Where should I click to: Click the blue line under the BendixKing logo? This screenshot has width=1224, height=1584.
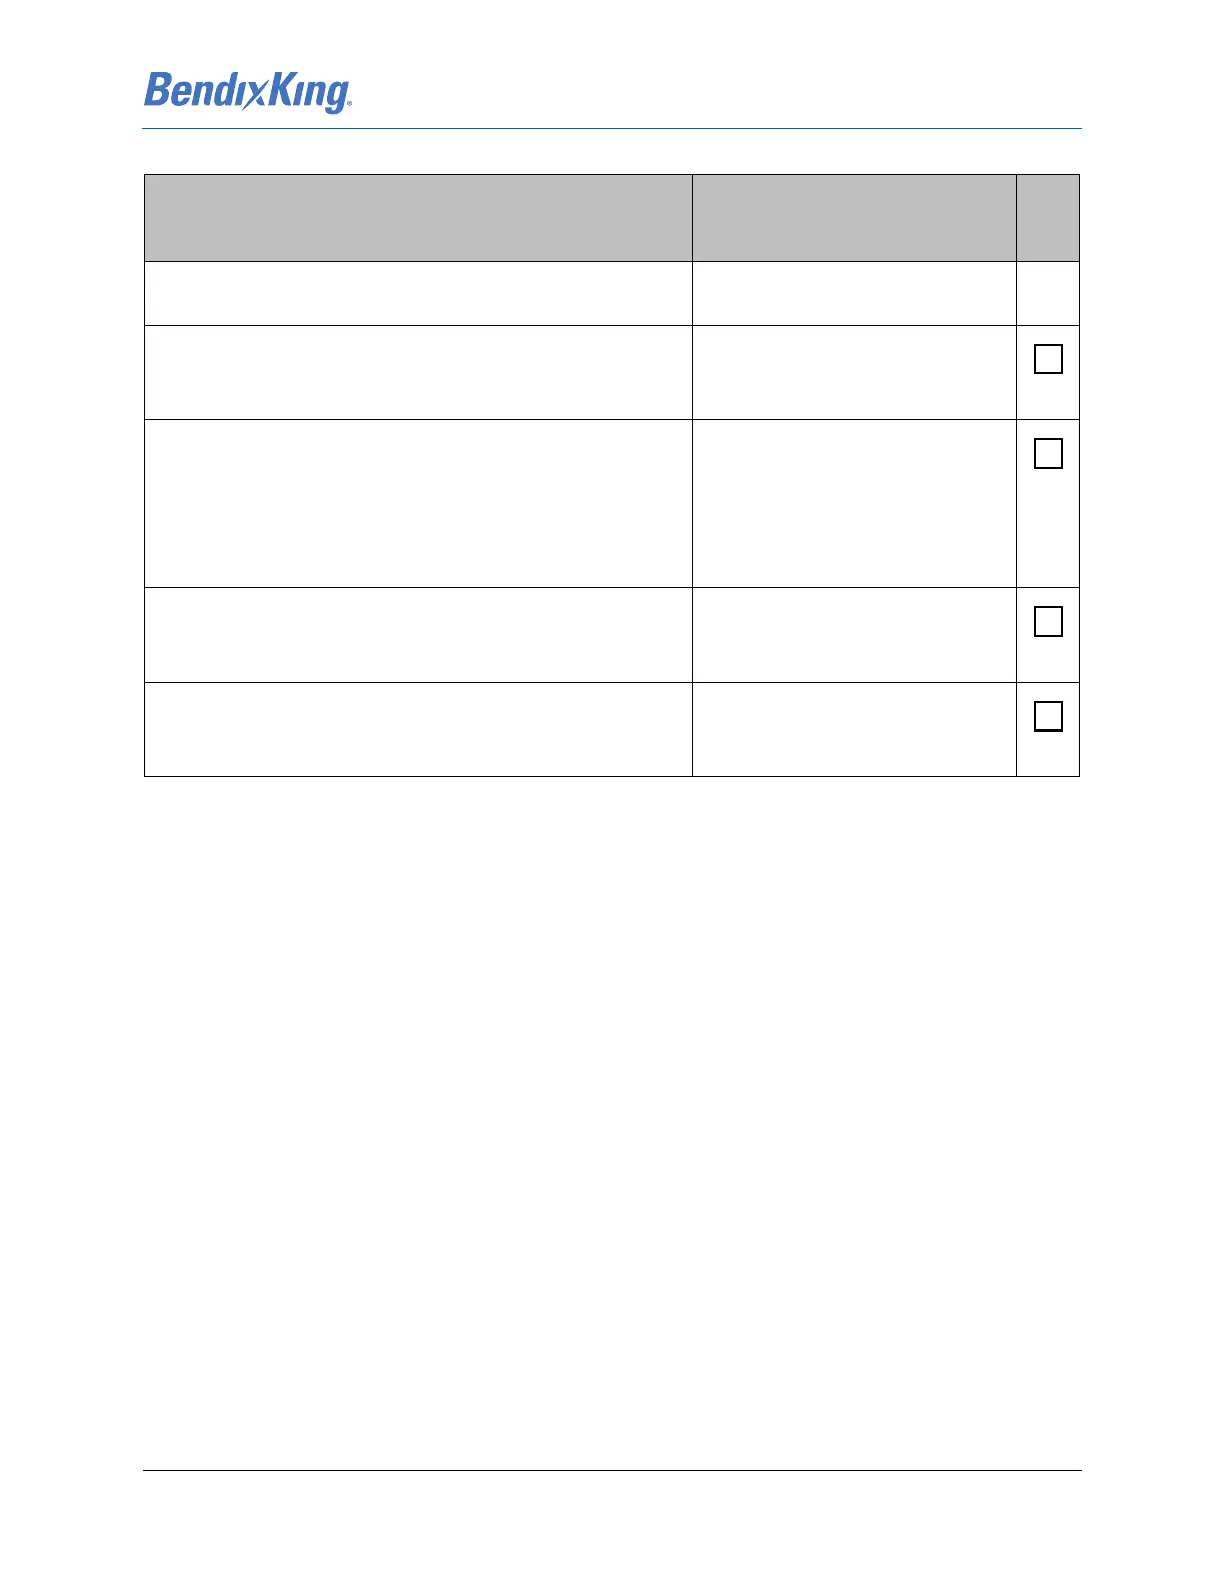coord(611,129)
